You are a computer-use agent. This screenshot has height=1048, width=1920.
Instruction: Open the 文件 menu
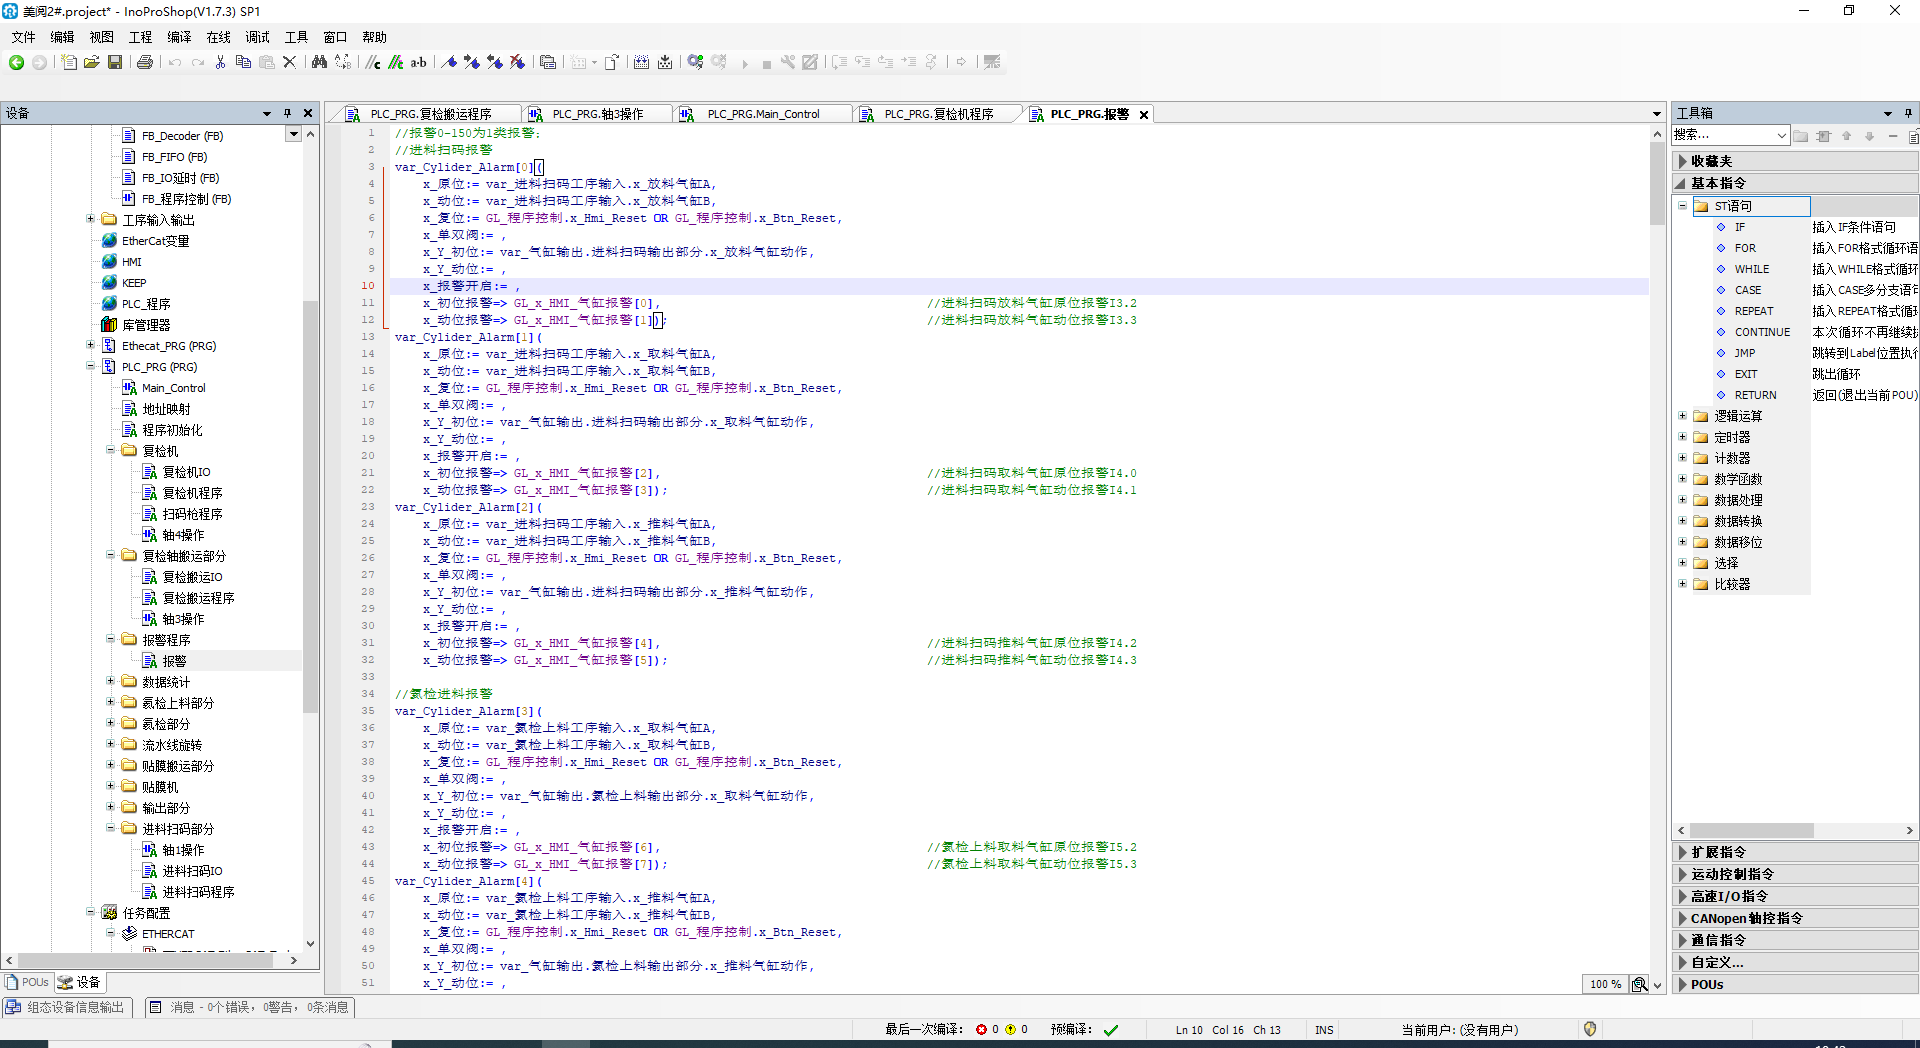(23, 37)
